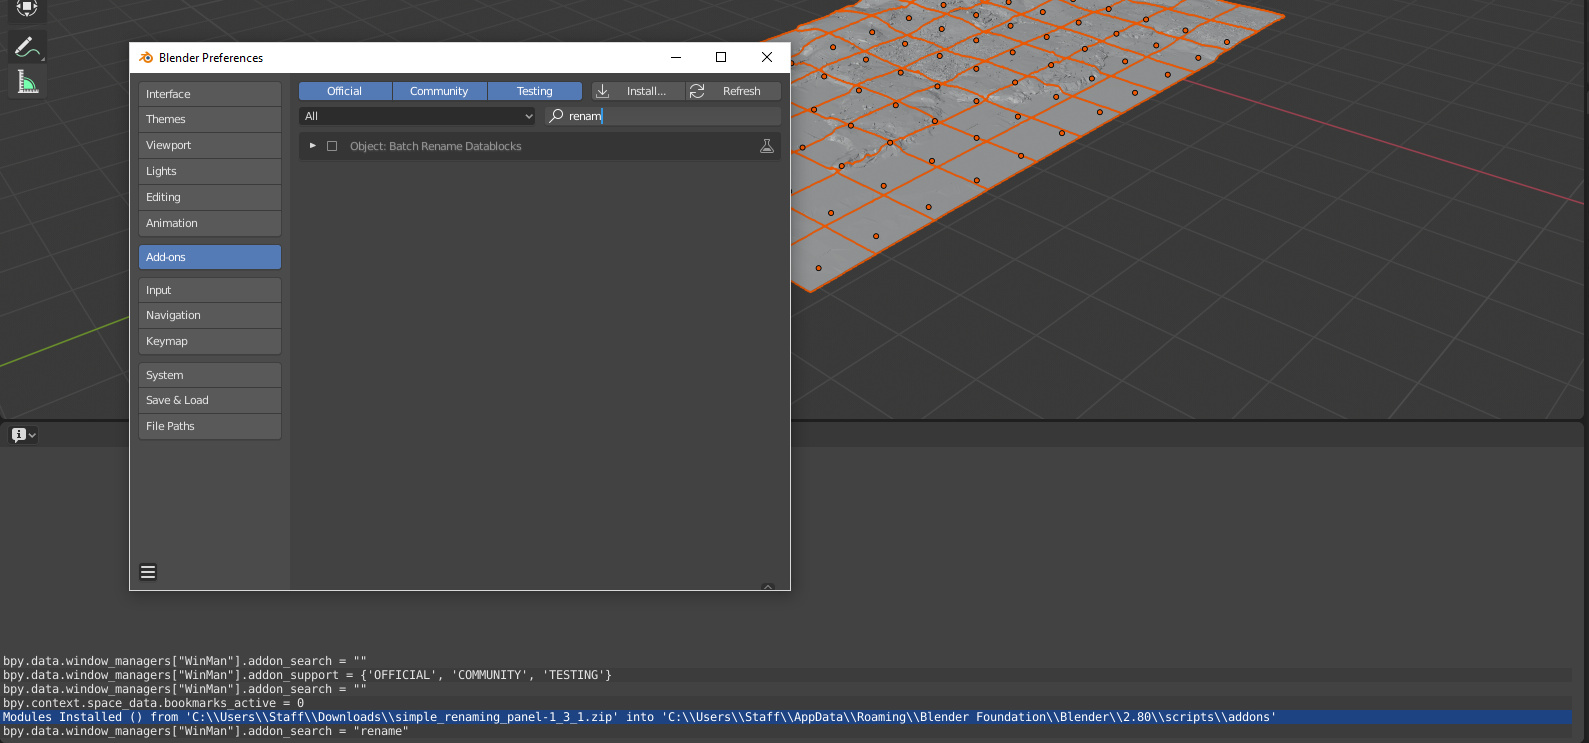Toggle the Official support level filter

[x=345, y=91]
